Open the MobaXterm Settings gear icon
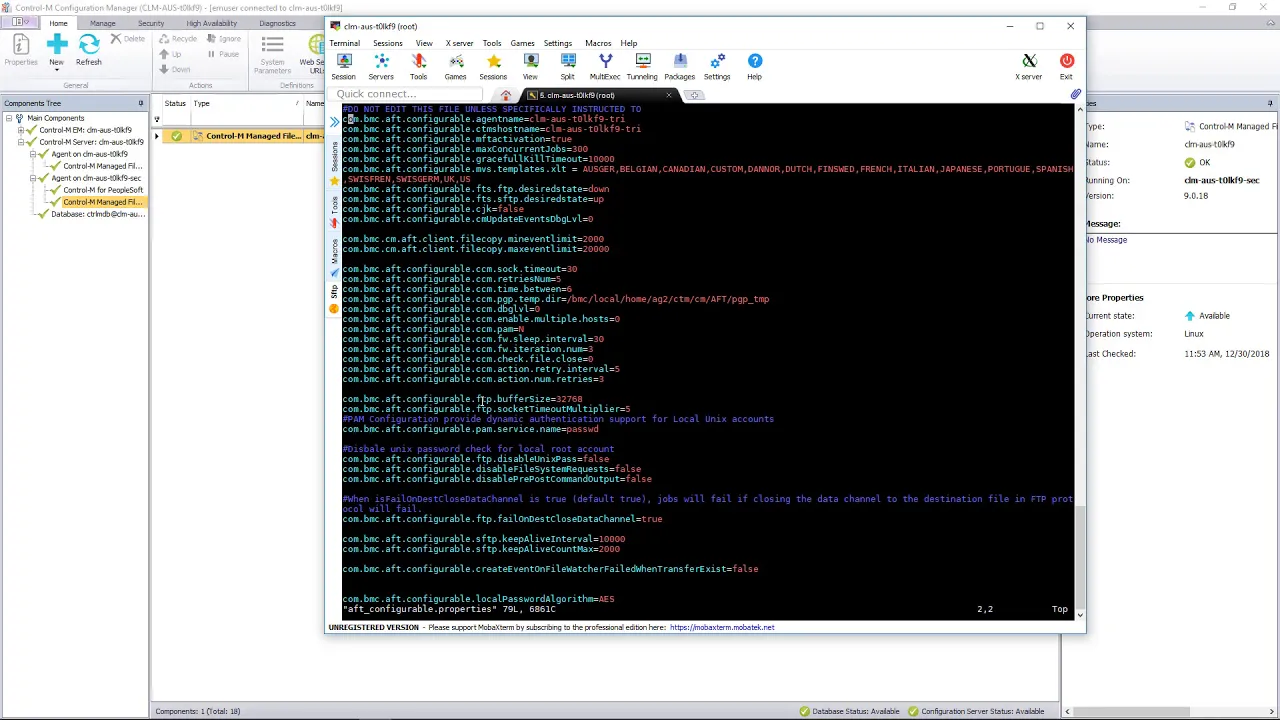The width and height of the screenshot is (1280, 720). click(717, 67)
